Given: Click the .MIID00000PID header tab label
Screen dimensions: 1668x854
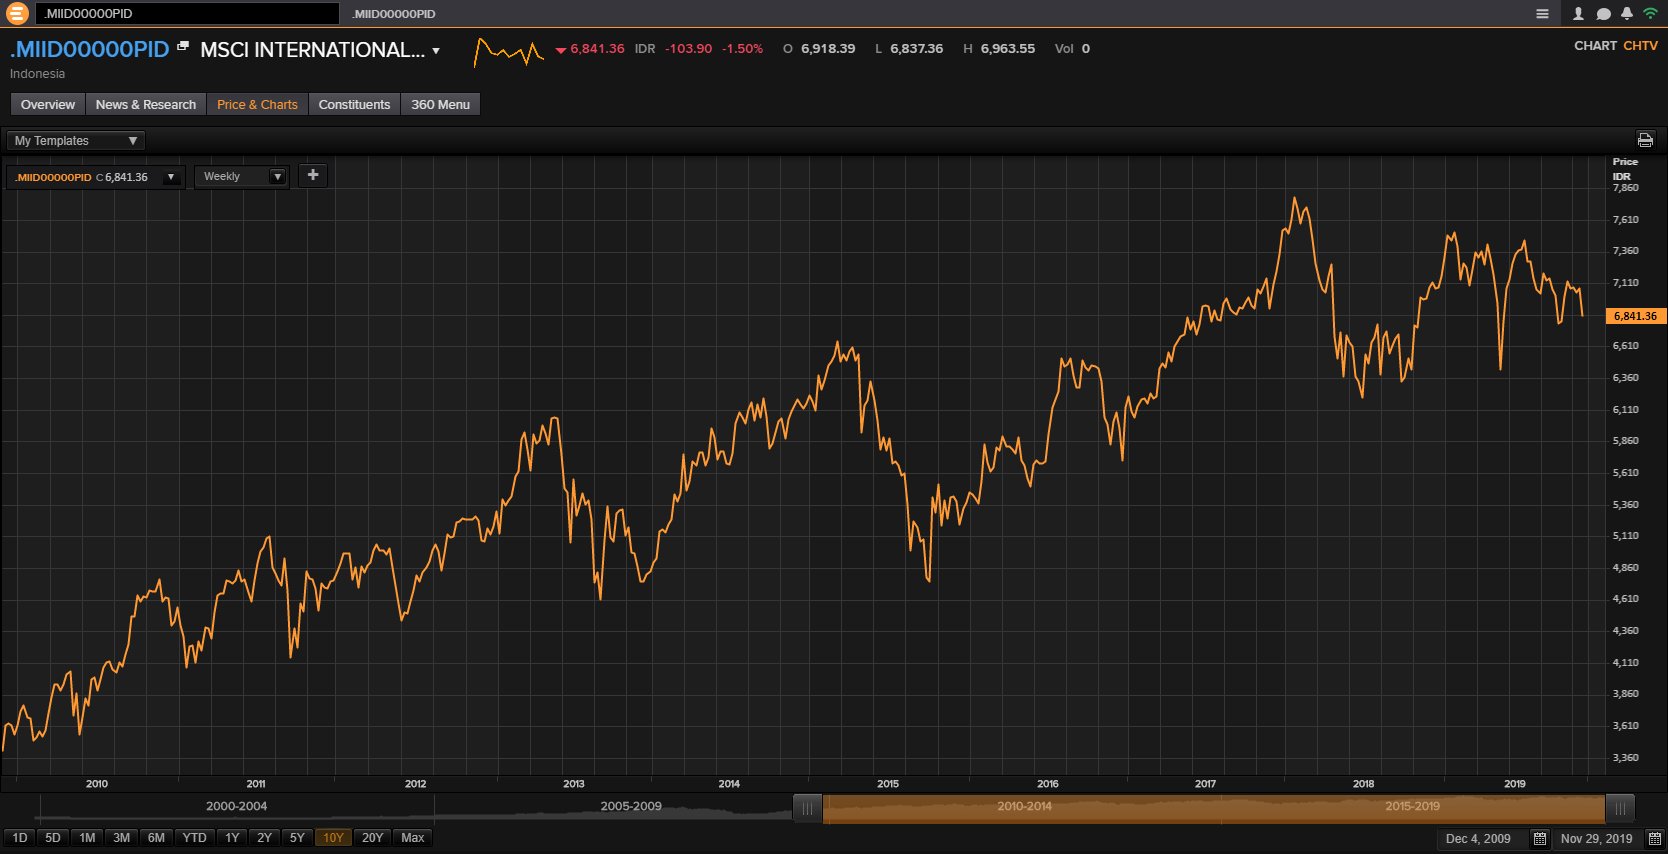Looking at the screenshot, I should point(394,14).
